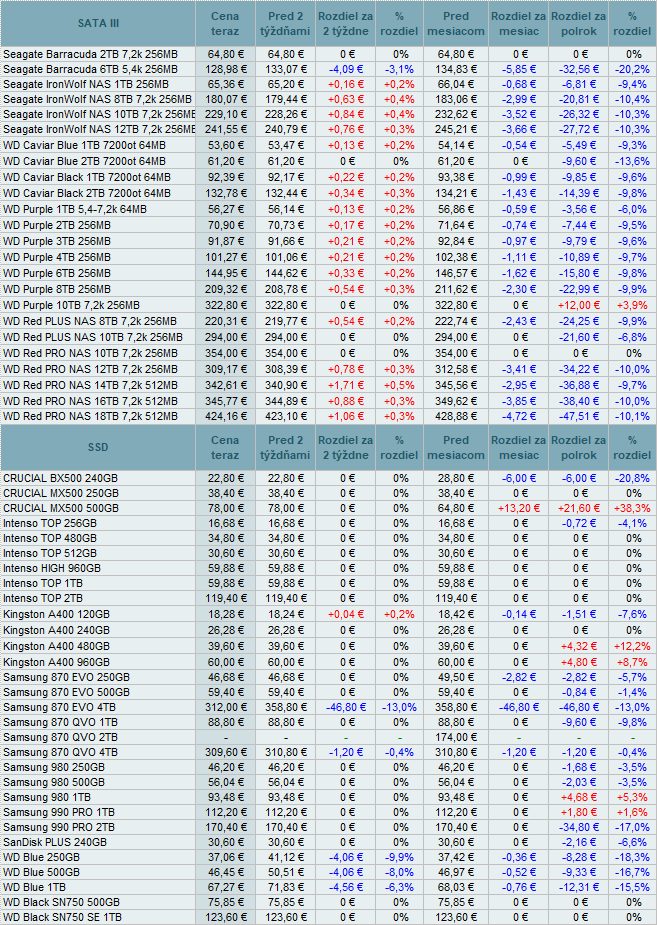
Task: Select Samsung 870 EVO 500GB row name
Action: point(66,692)
